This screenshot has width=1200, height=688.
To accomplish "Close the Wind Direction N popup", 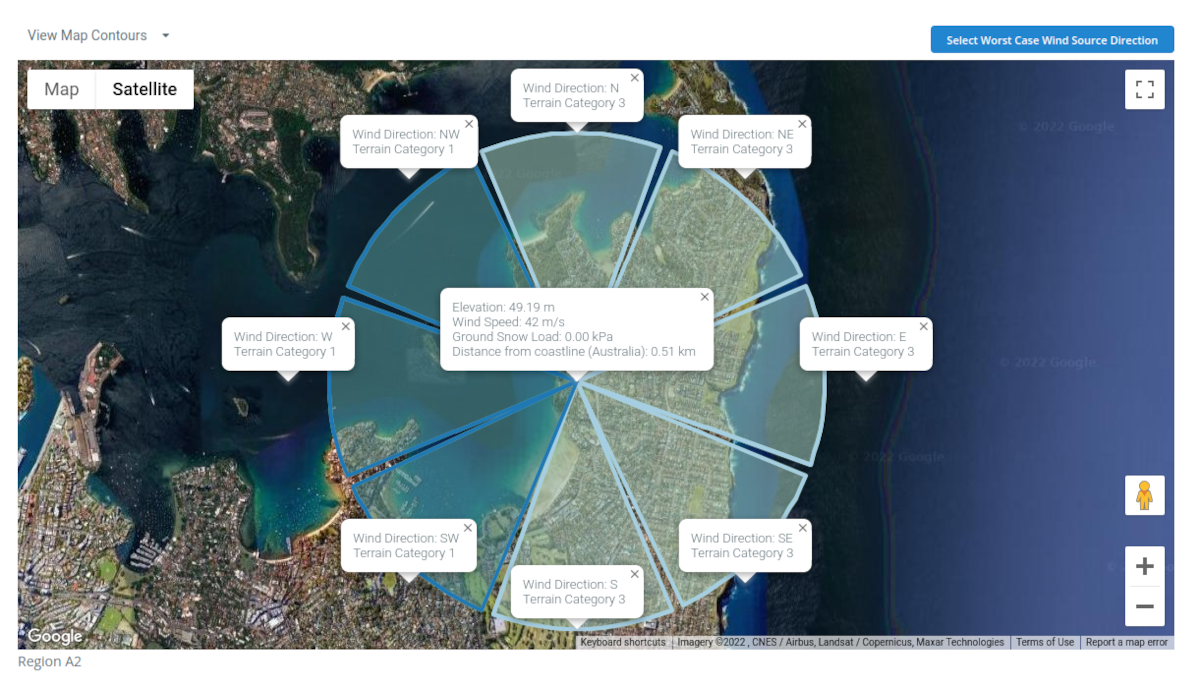I will tap(634, 77).
